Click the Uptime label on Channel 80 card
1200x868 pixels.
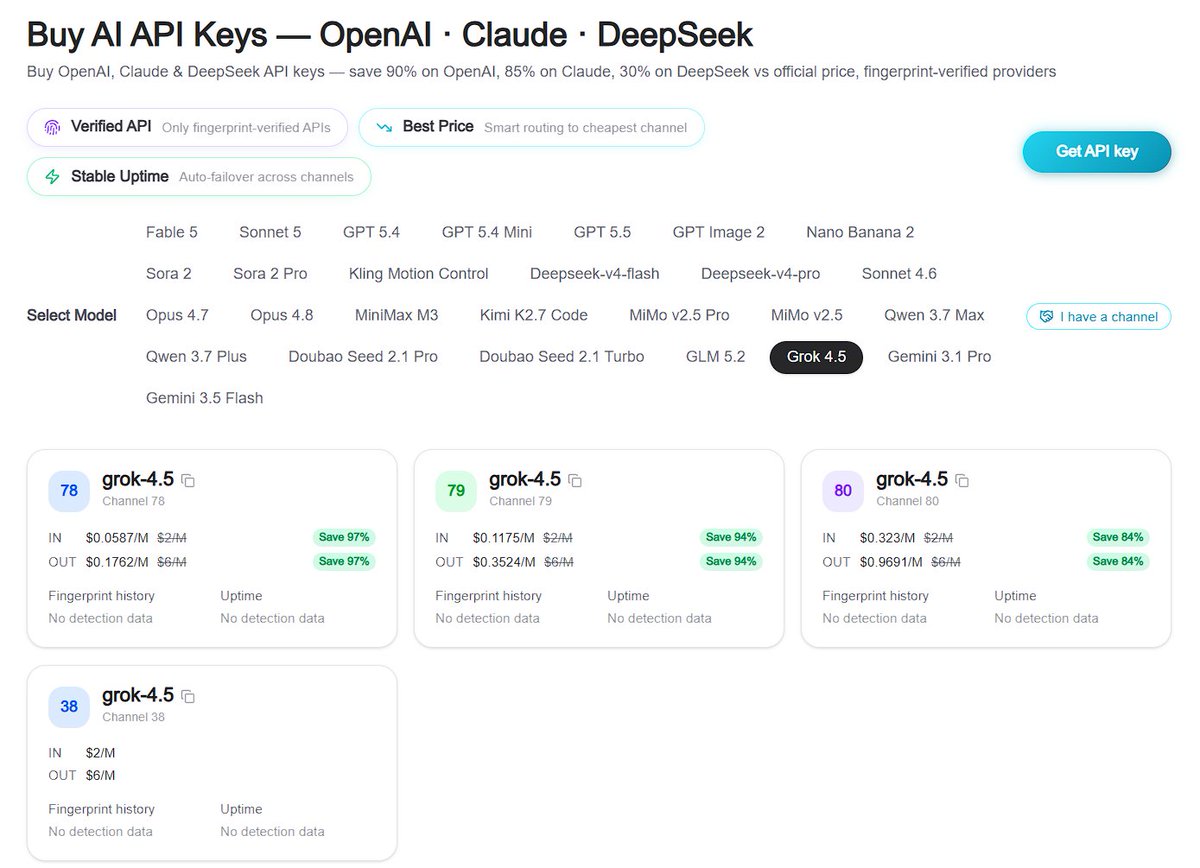(x=1016, y=596)
